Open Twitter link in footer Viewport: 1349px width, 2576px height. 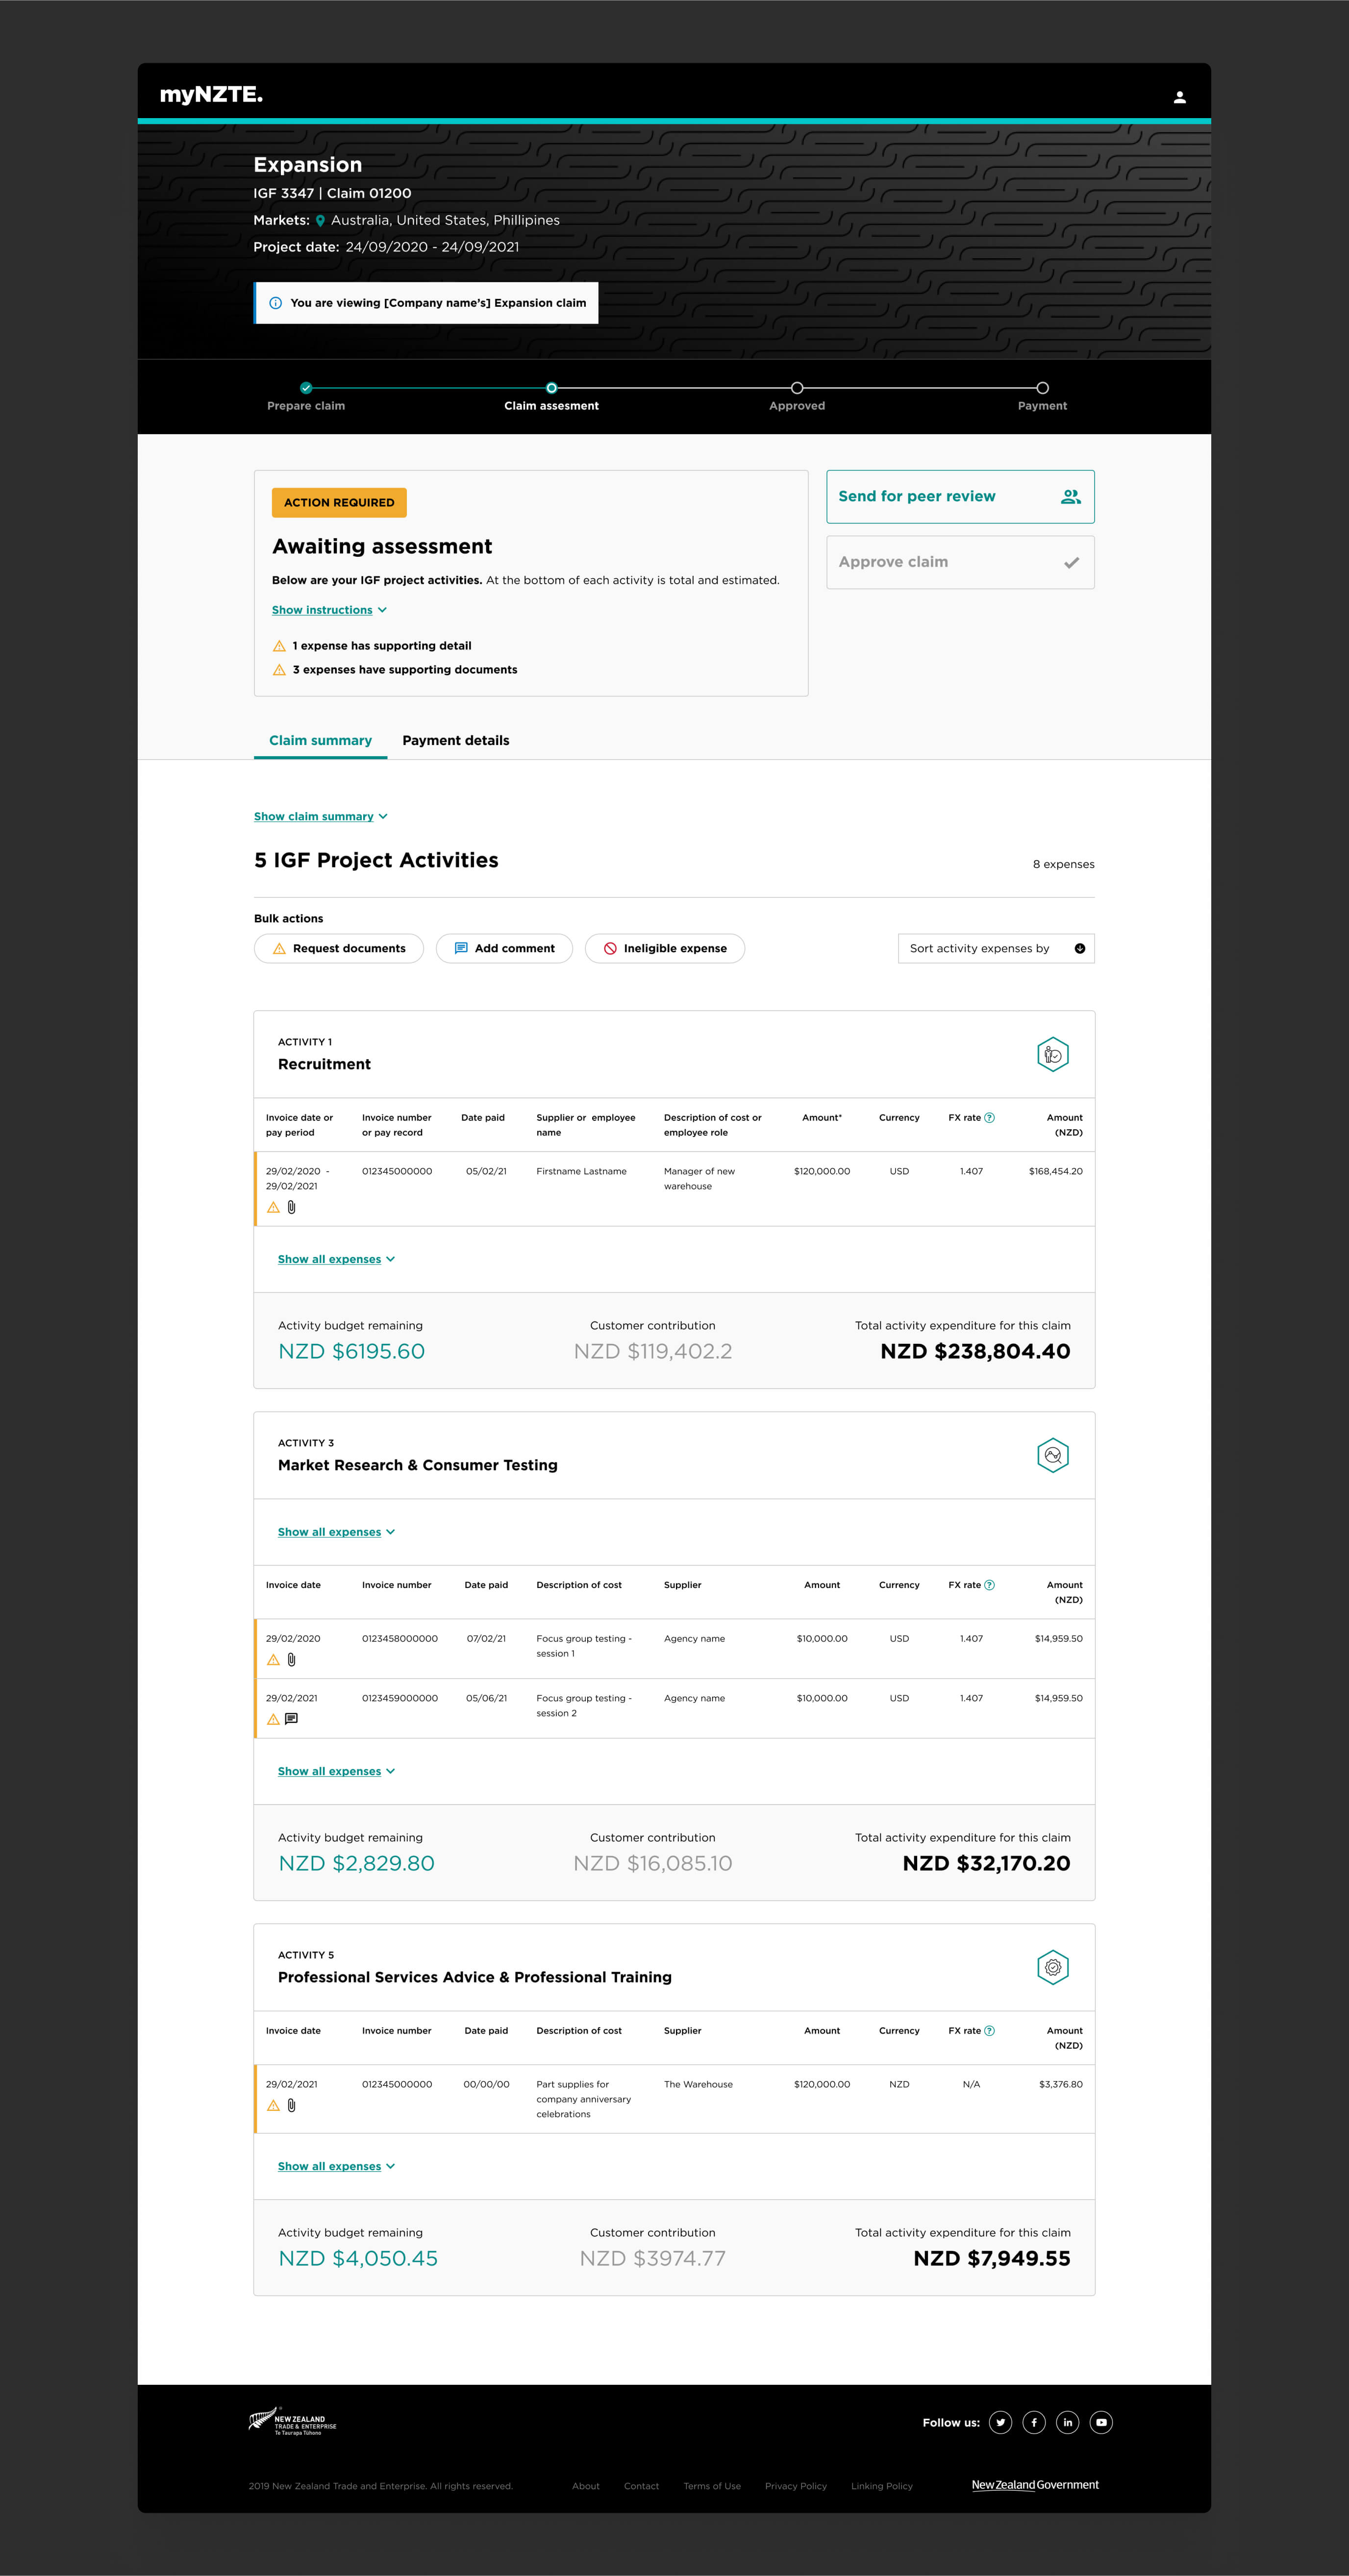click(1000, 2422)
